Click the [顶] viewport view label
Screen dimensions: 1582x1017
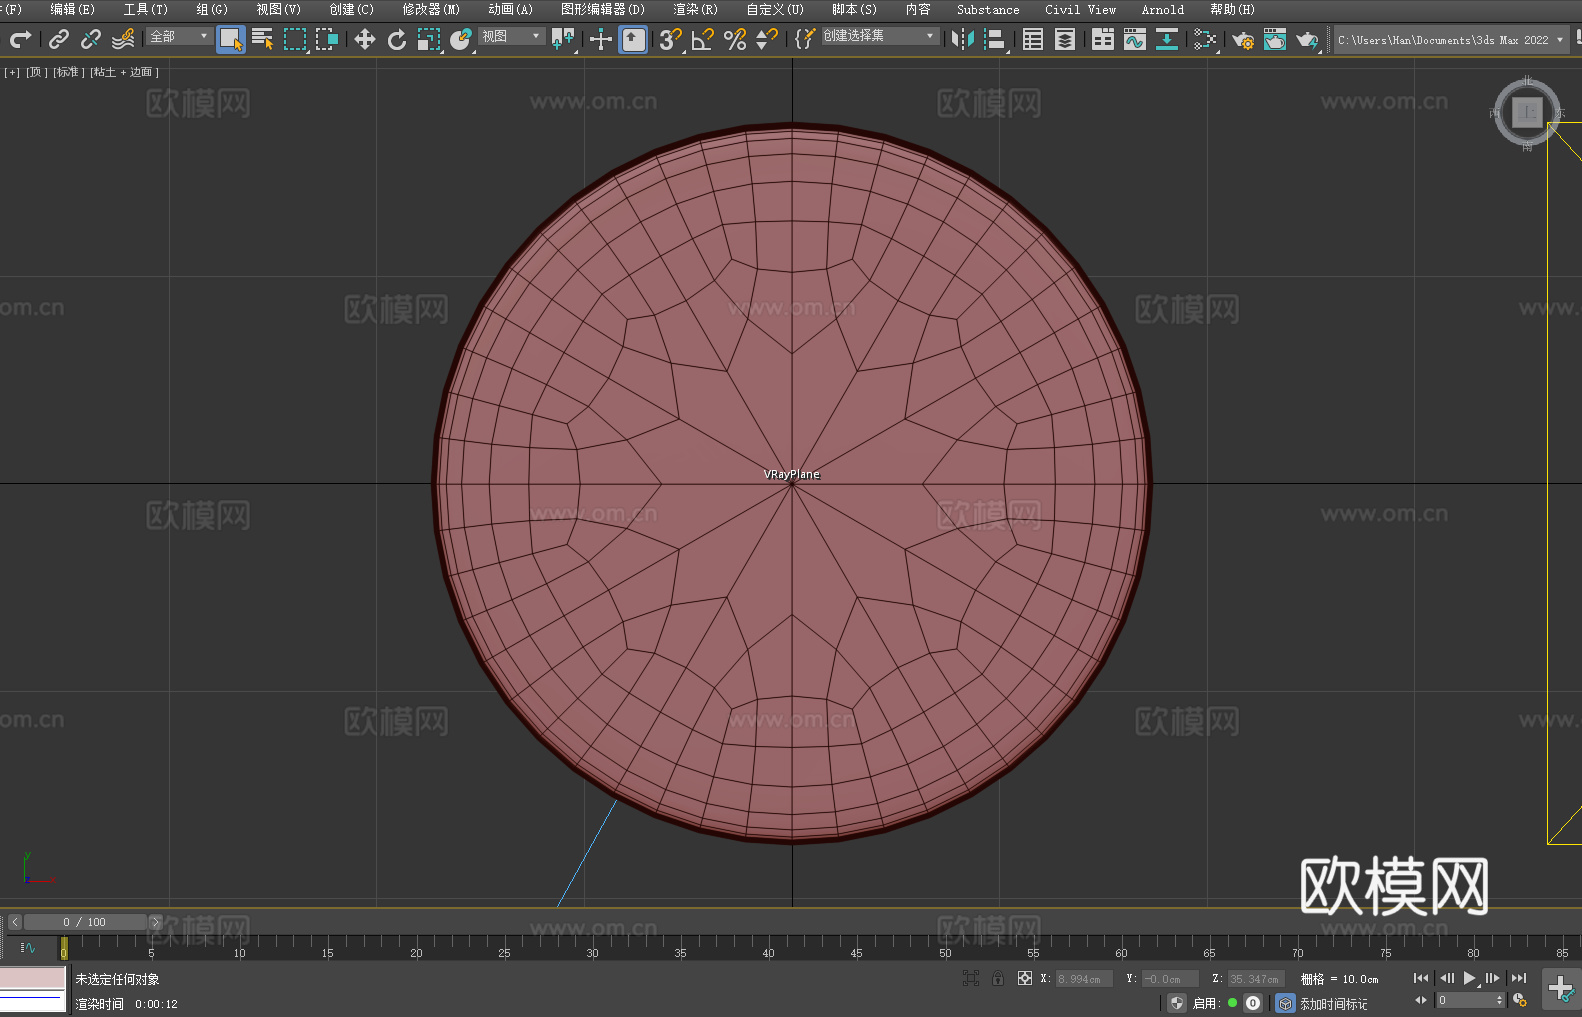[x=37, y=72]
